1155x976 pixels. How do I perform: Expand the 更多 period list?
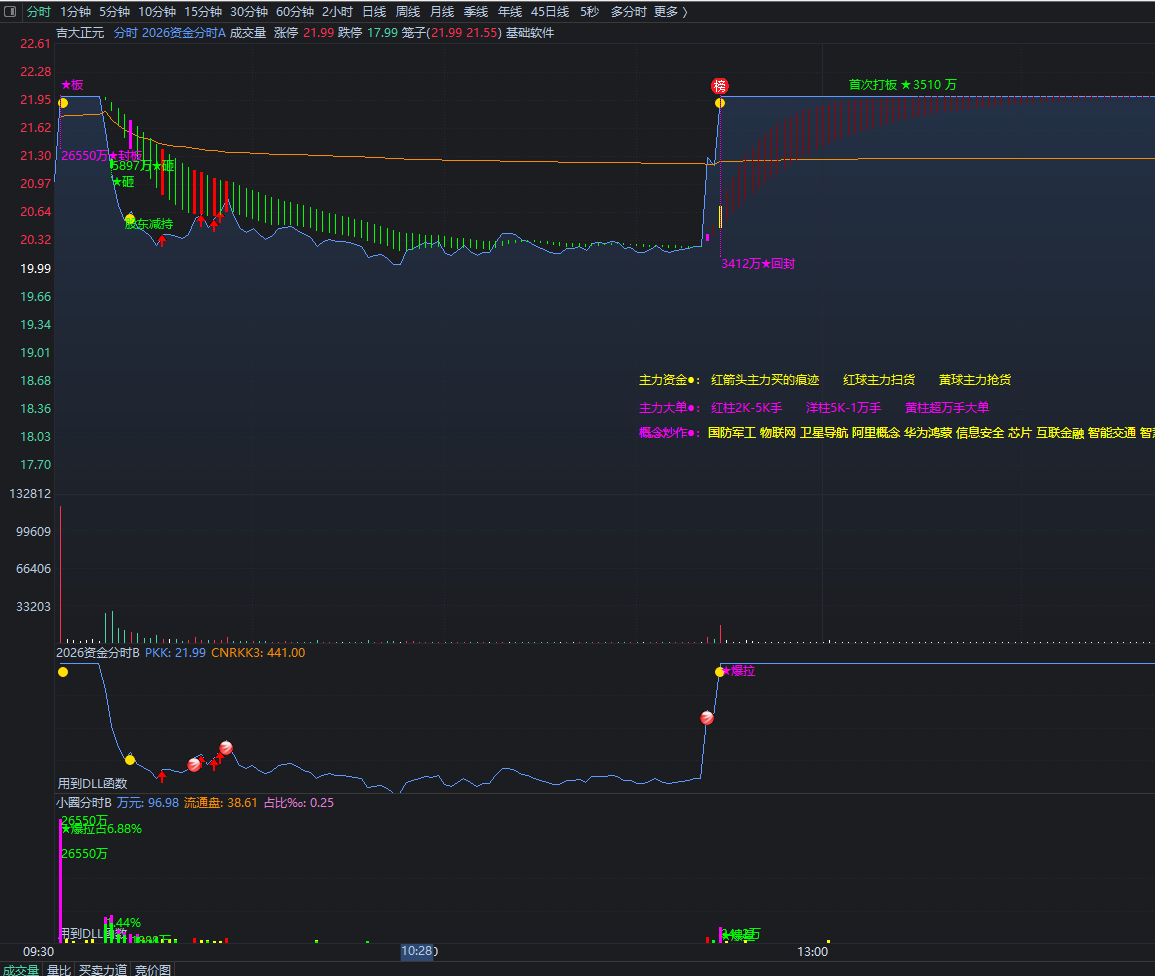[670, 12]
